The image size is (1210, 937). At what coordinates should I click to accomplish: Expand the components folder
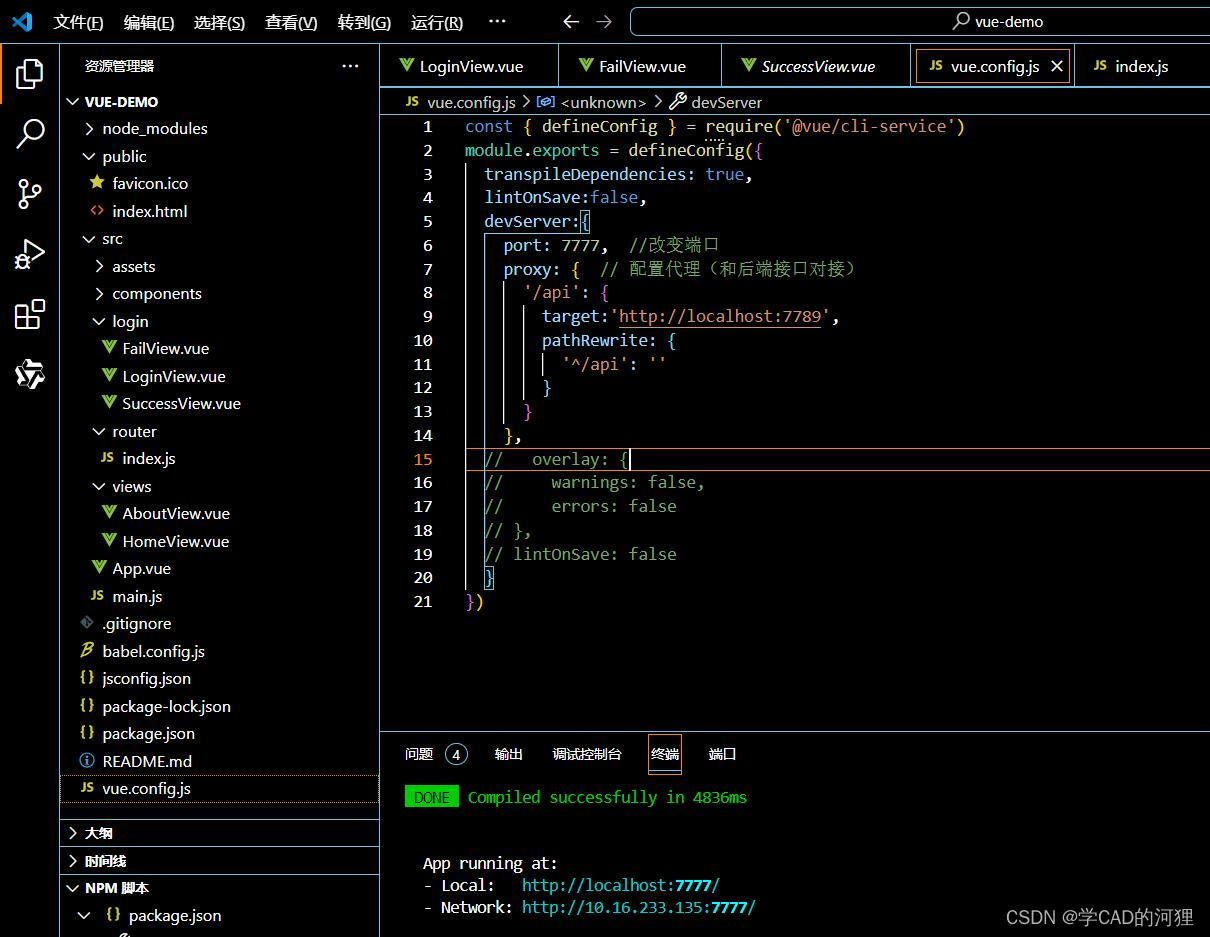point(99,293)
